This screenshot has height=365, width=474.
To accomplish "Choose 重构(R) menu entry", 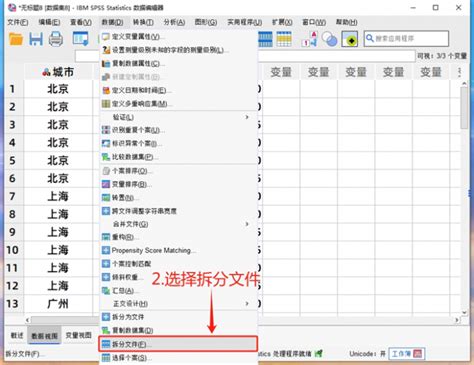I will [x=179, y=237].
